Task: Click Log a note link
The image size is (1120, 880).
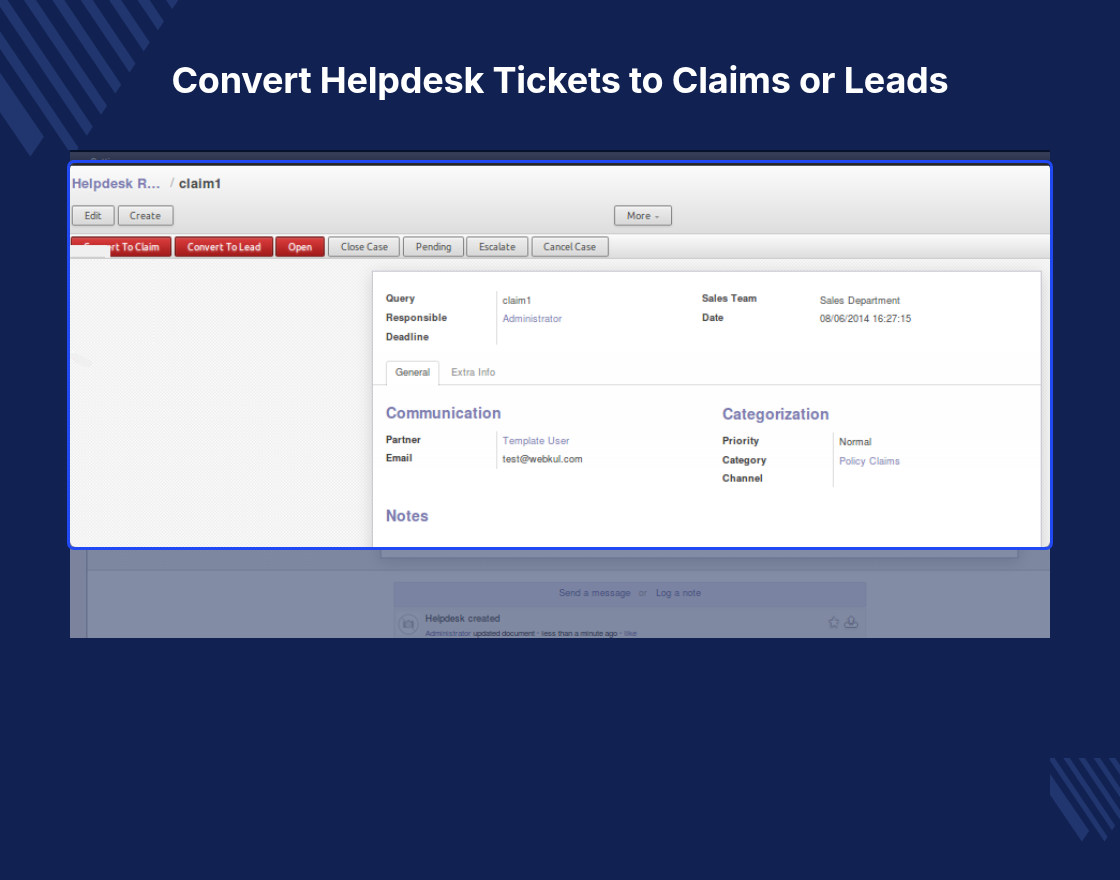Action: click(x=678, y=593)
